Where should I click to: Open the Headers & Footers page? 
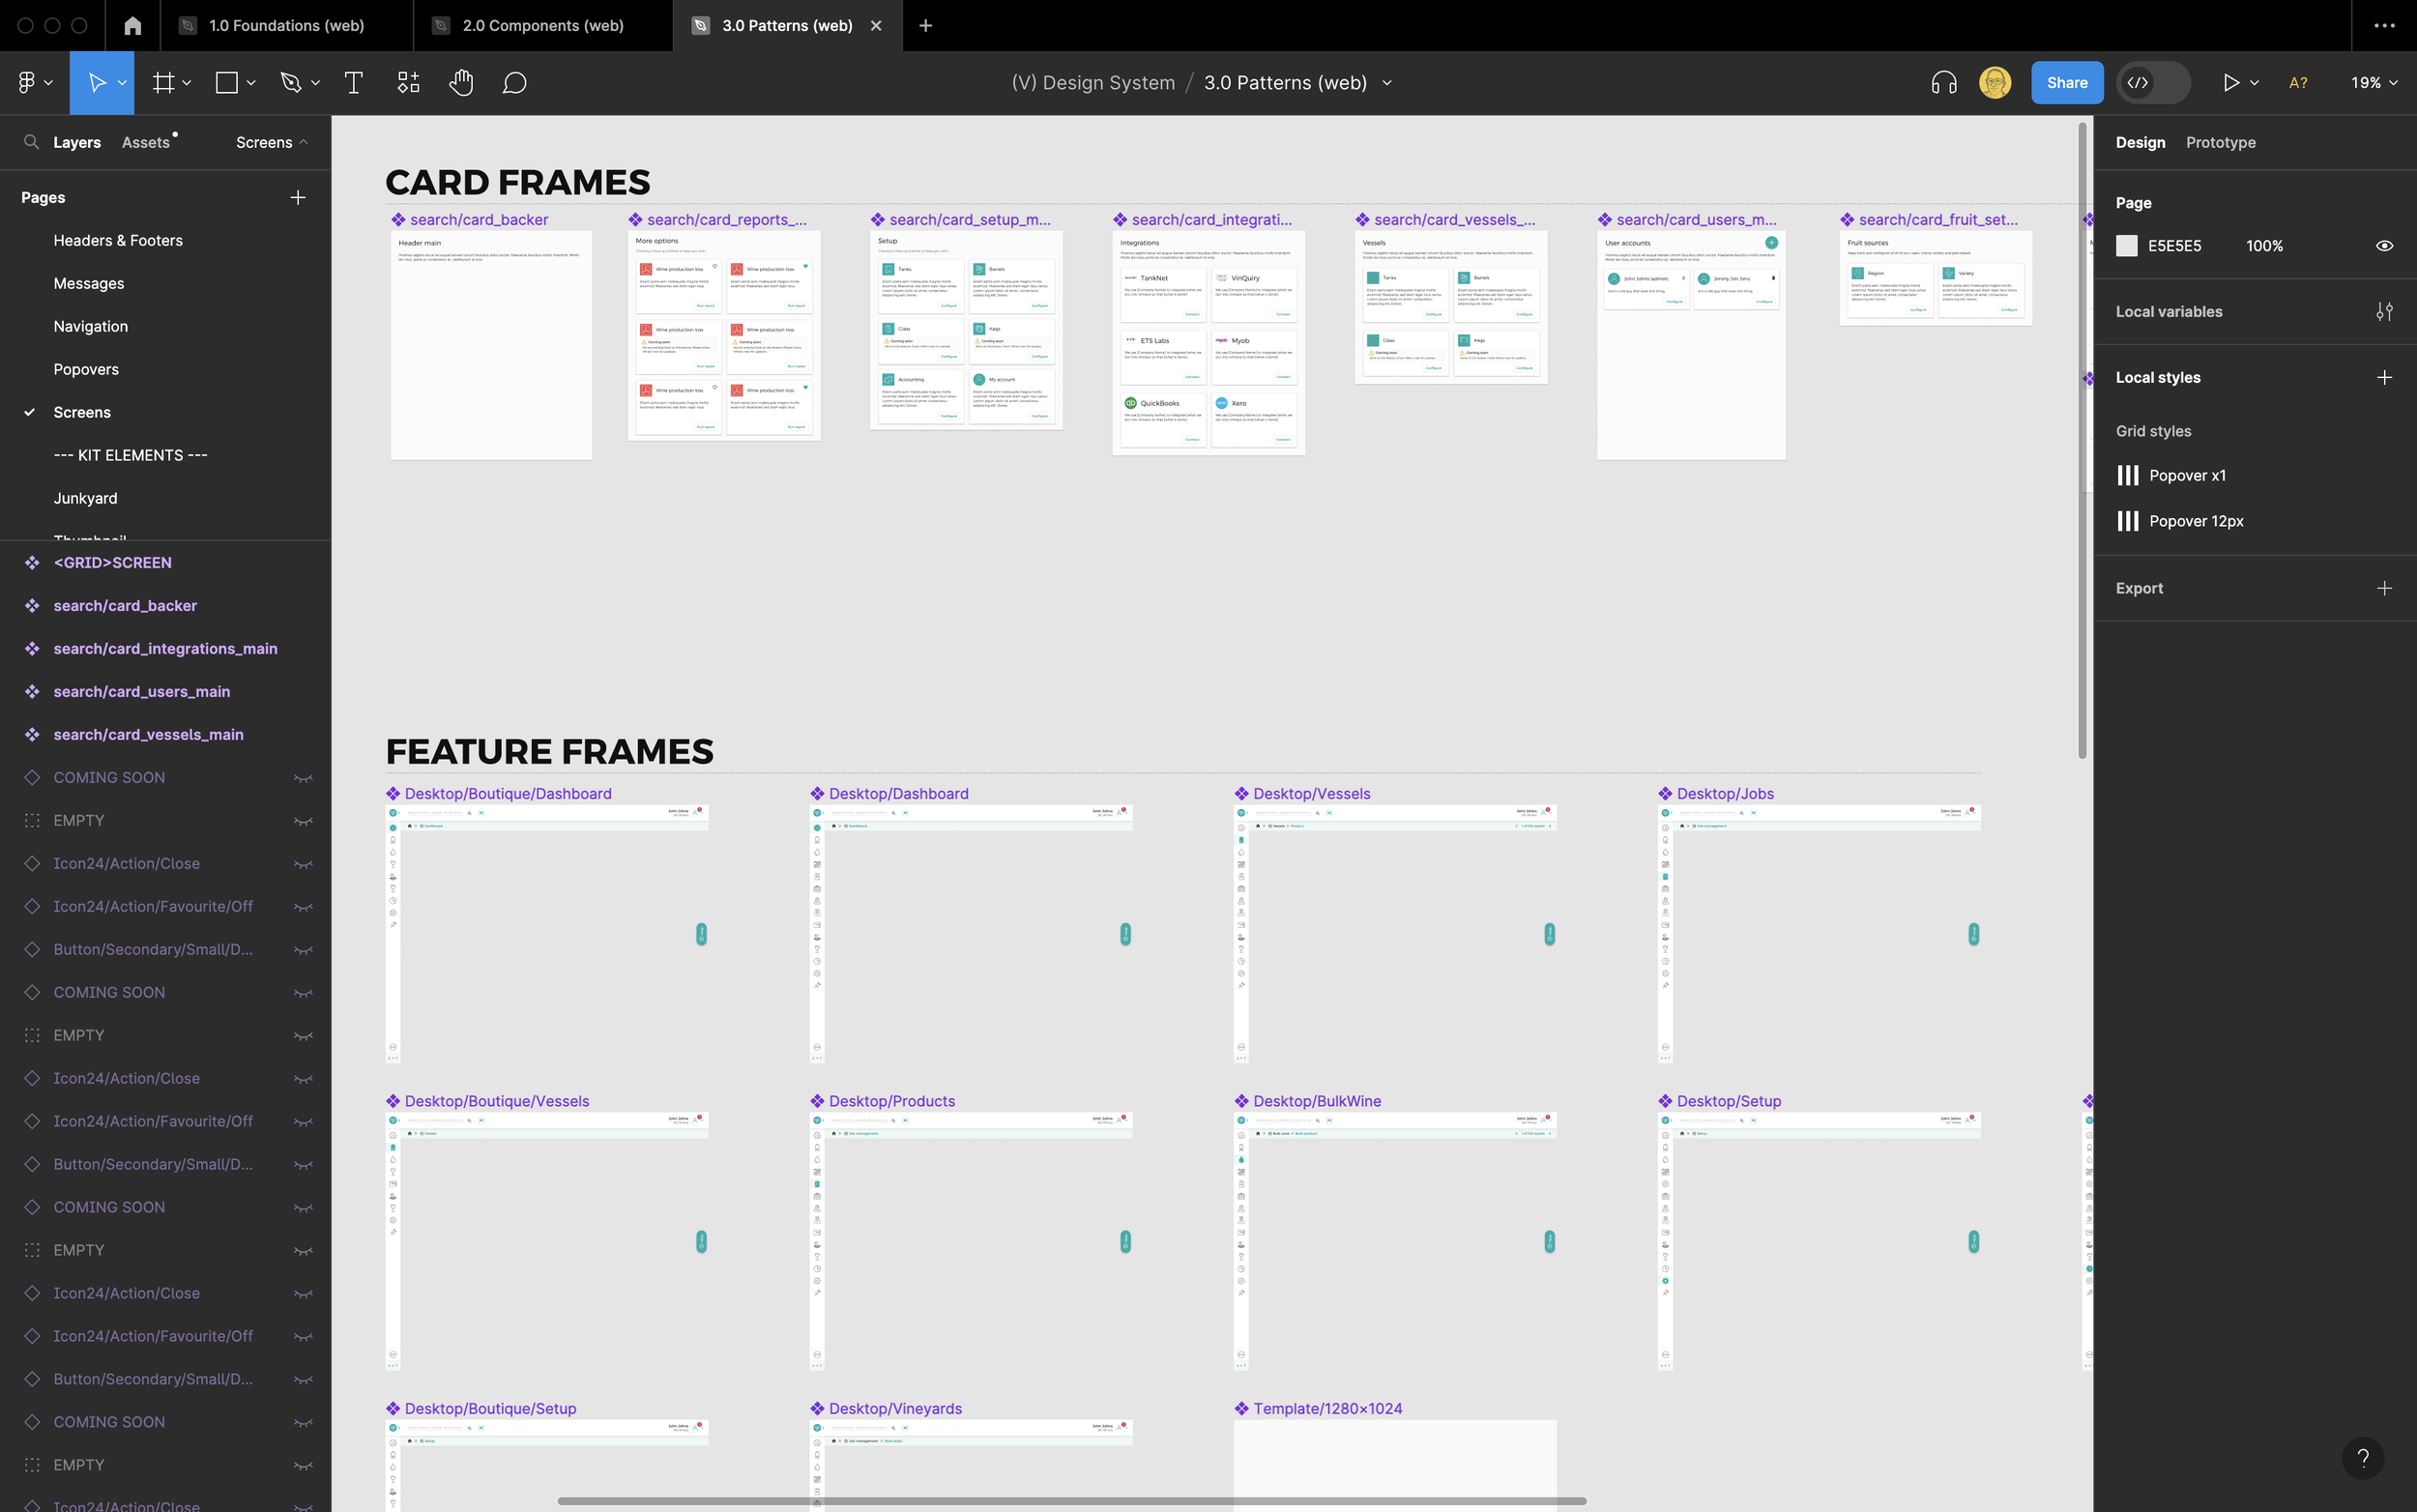(x=118, y=241)
